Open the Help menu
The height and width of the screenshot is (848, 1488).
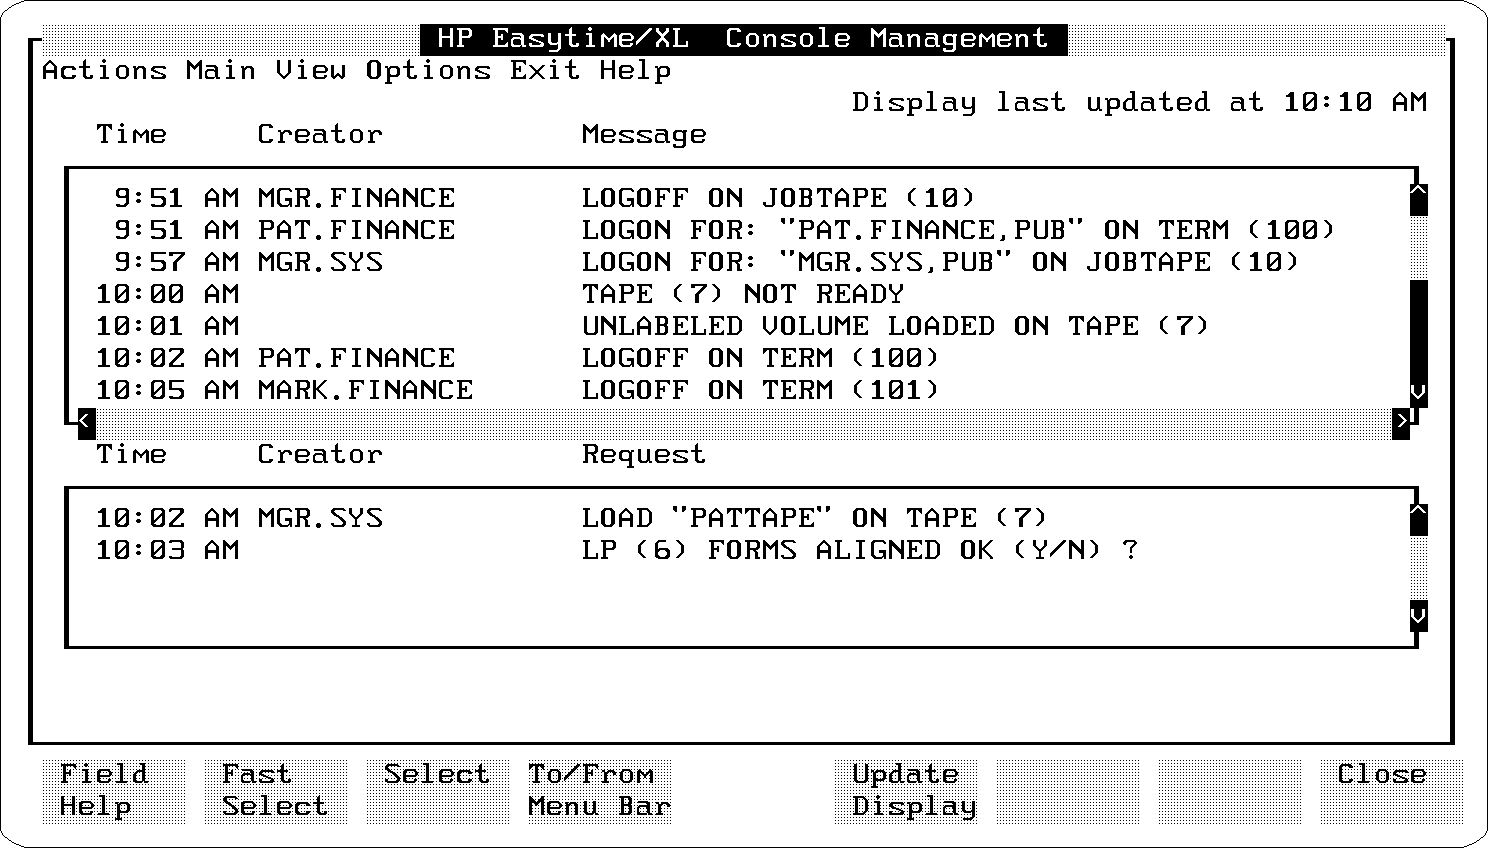635,71
